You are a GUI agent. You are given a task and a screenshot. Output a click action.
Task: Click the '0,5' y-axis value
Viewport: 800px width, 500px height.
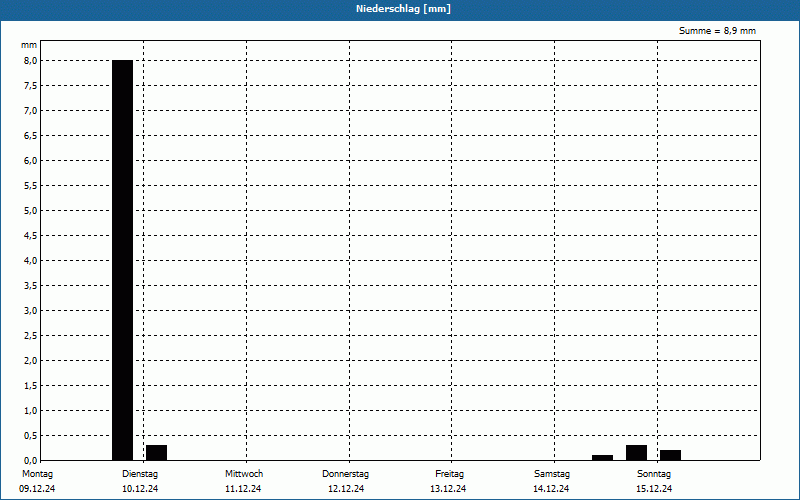click(x=31, y=436)
